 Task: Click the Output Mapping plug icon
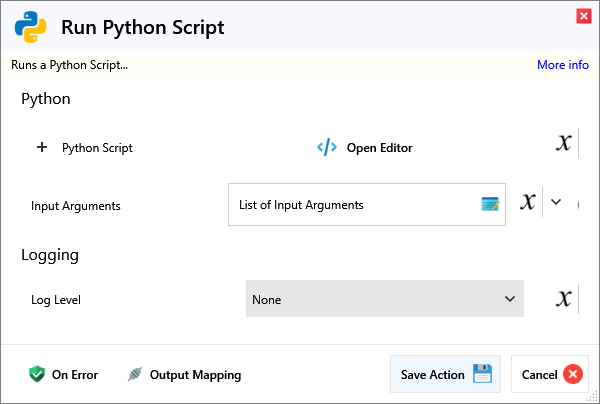pos(135,375)
